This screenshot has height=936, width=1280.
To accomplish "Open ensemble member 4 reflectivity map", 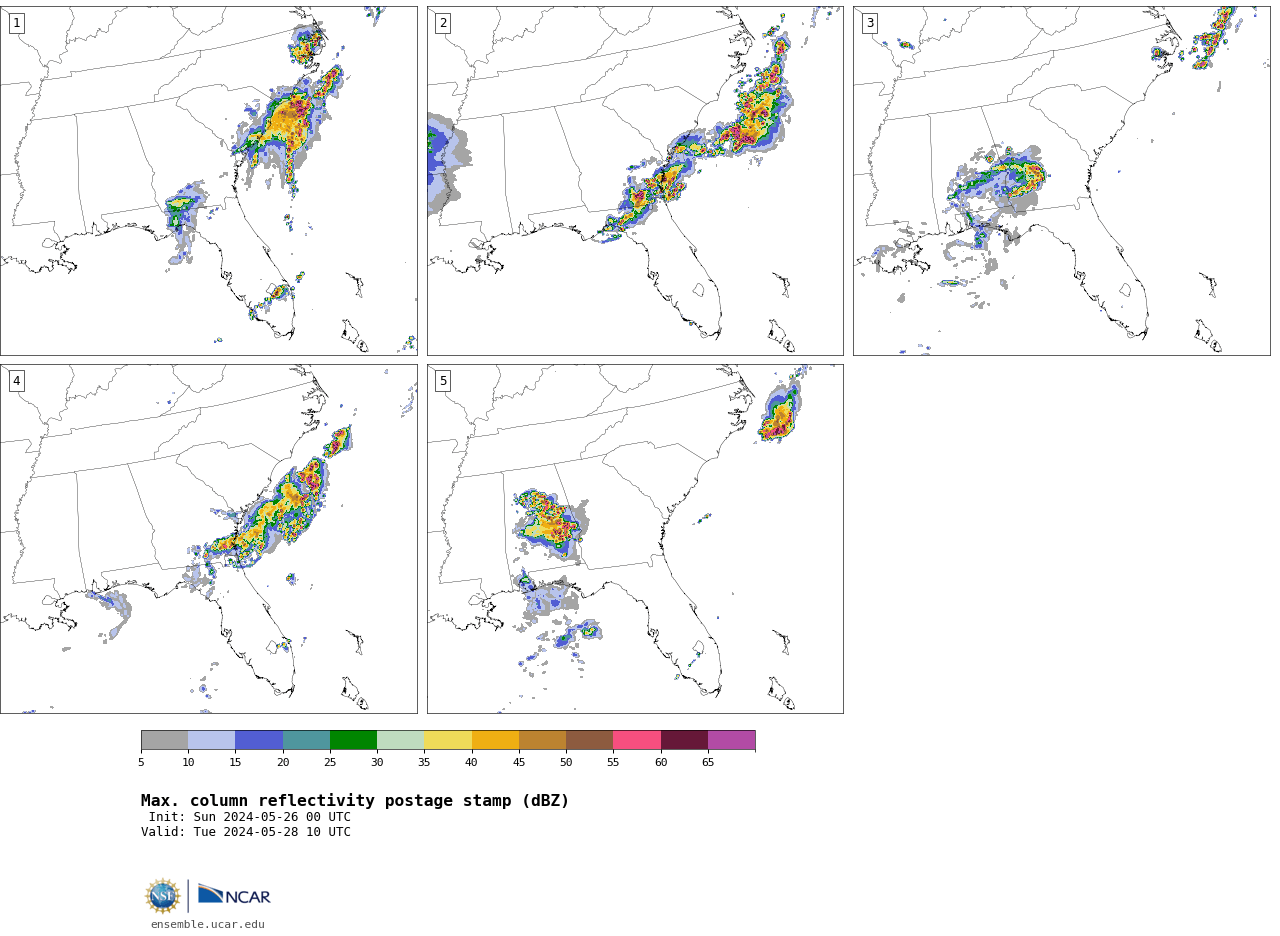I will pos(208,538).
